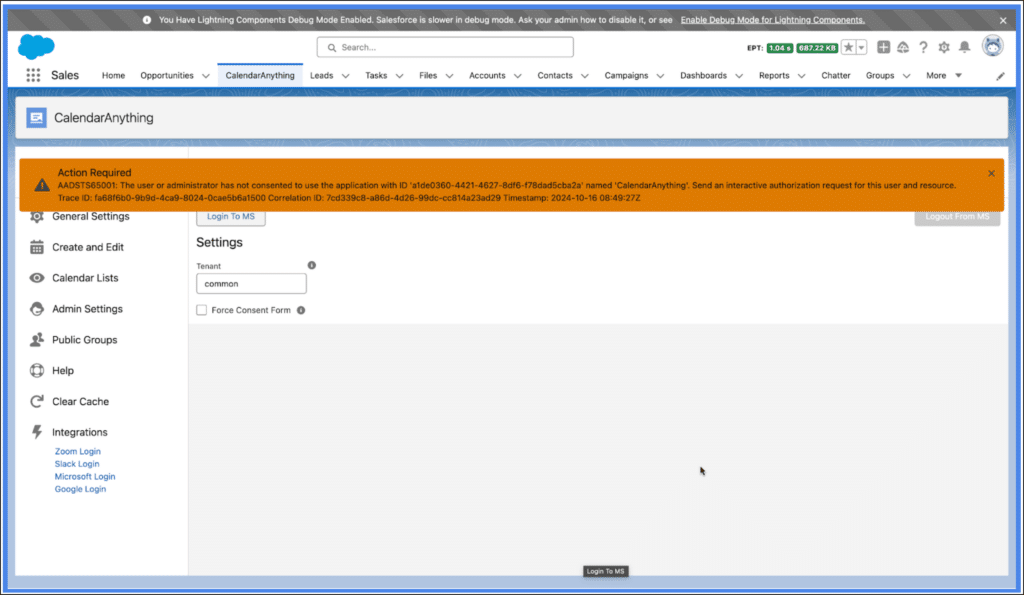
Task: Open the favorites list dropdown arrow
Action: [861, 47]
